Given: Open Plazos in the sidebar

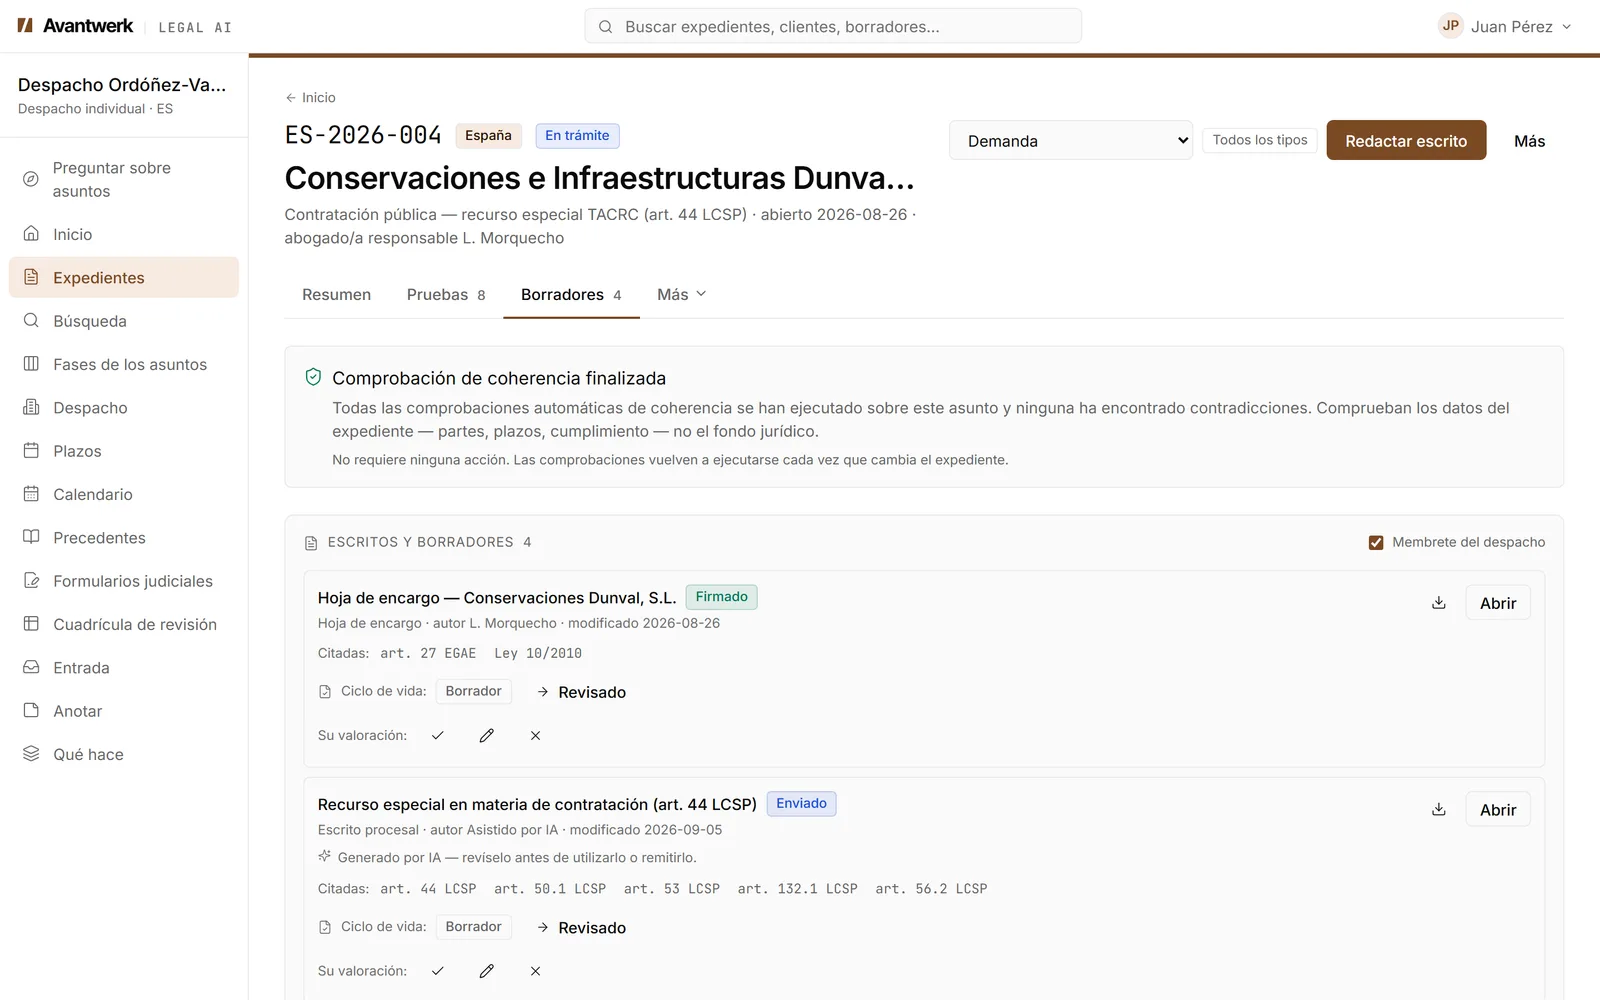Looking at the screenshot, I should (124, 451).
